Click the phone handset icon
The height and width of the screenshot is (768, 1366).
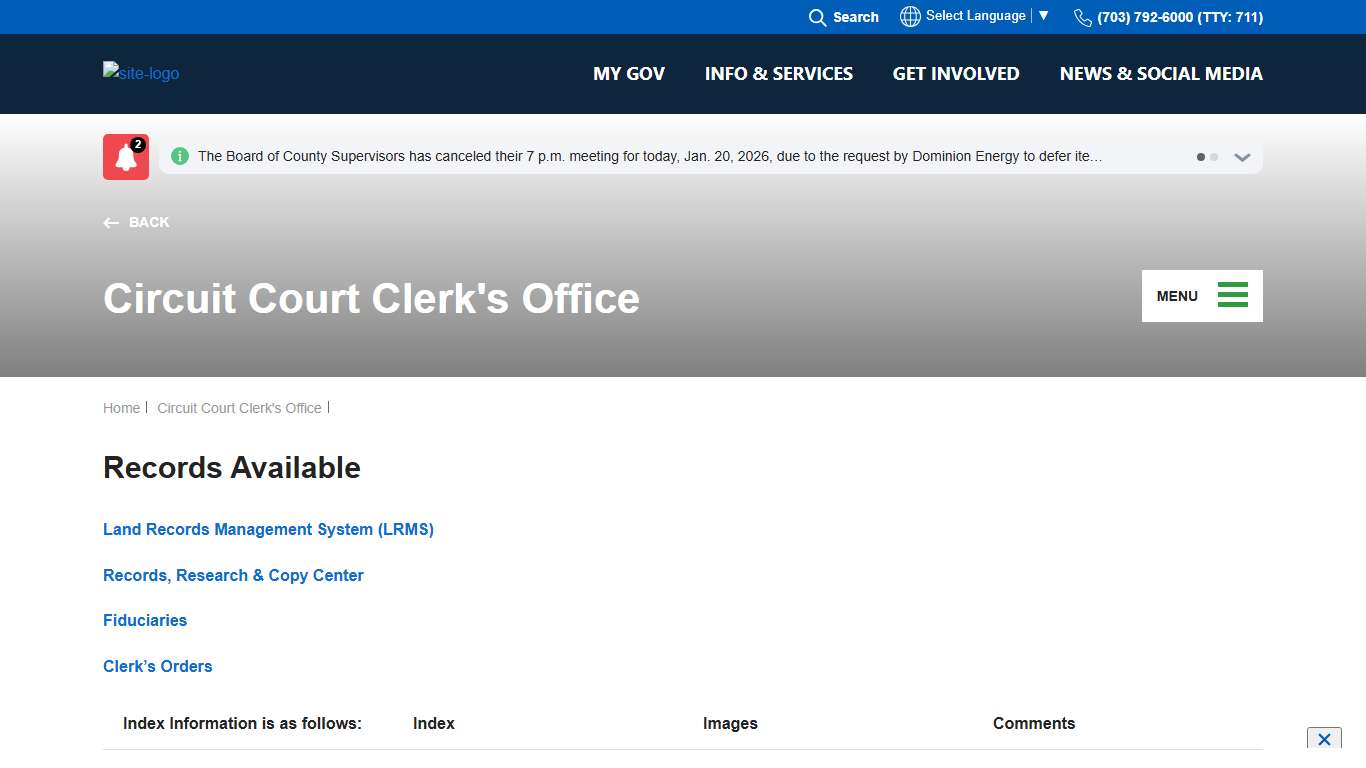pos(1082,17)
